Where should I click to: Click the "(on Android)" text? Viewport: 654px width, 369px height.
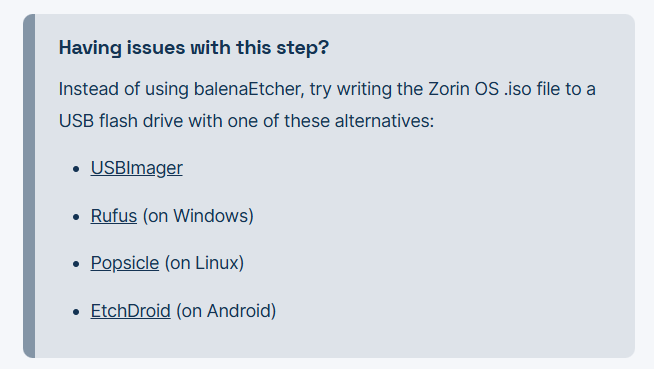[226, 311]
